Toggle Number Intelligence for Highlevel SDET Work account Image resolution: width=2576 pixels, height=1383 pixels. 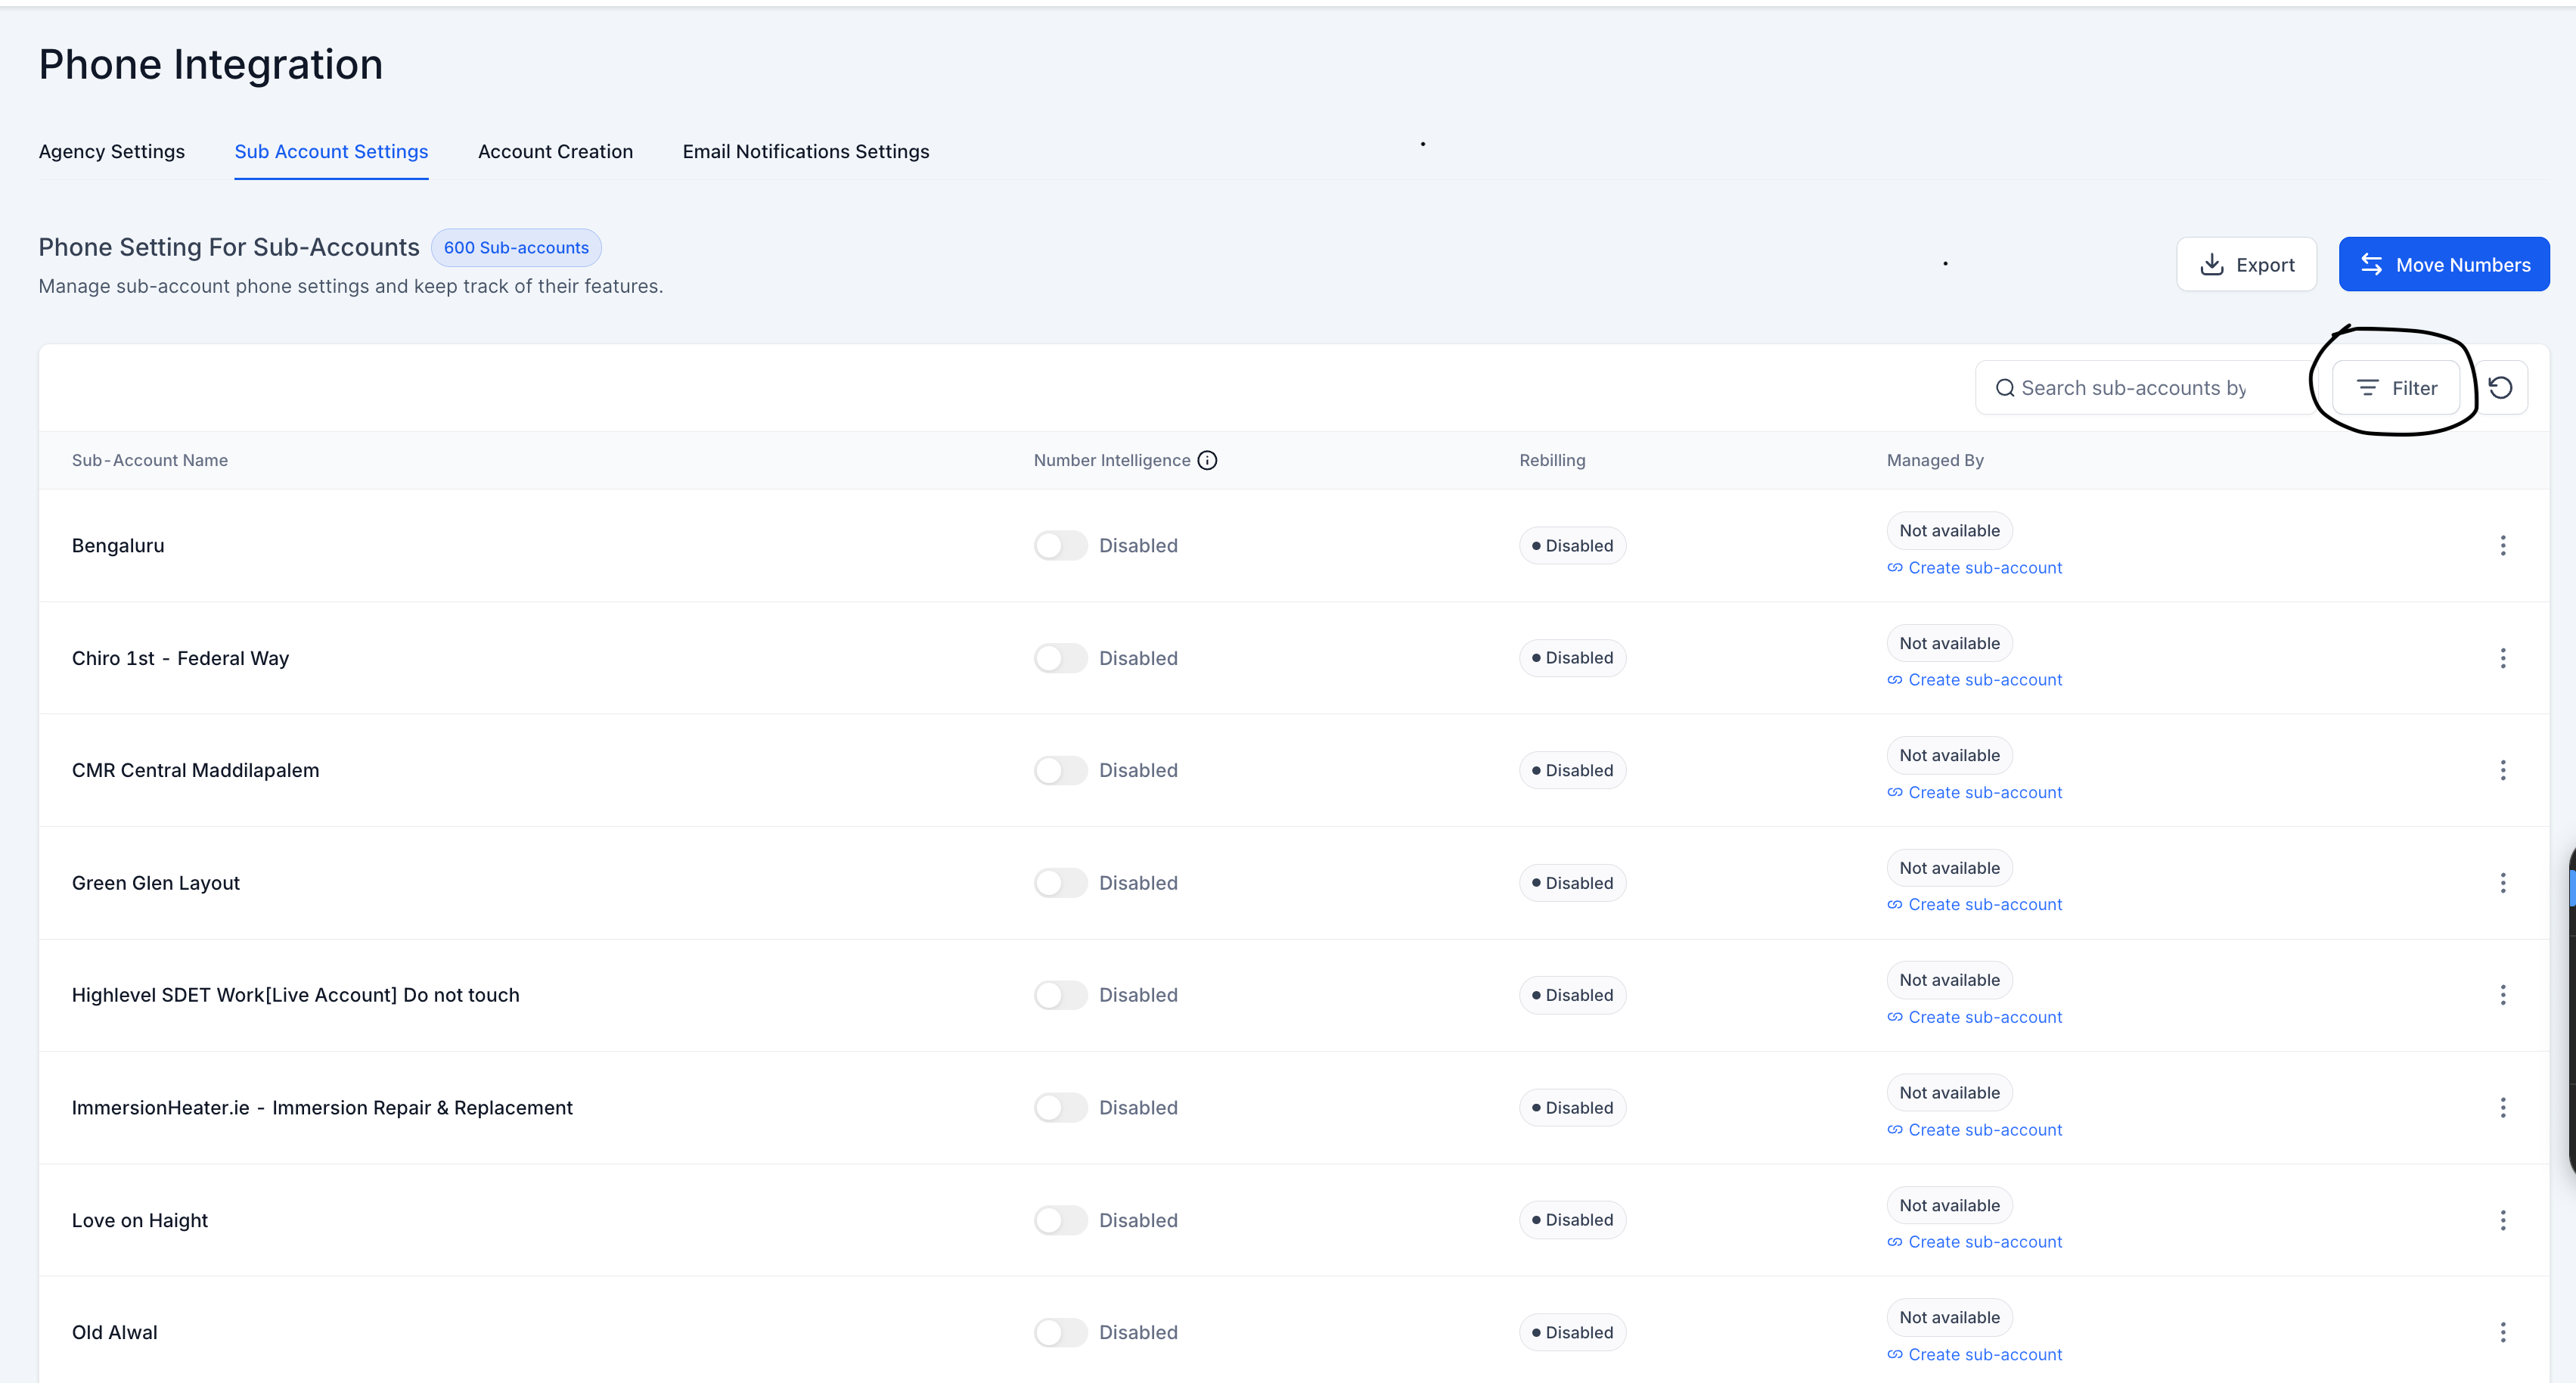coord(1060,995)
